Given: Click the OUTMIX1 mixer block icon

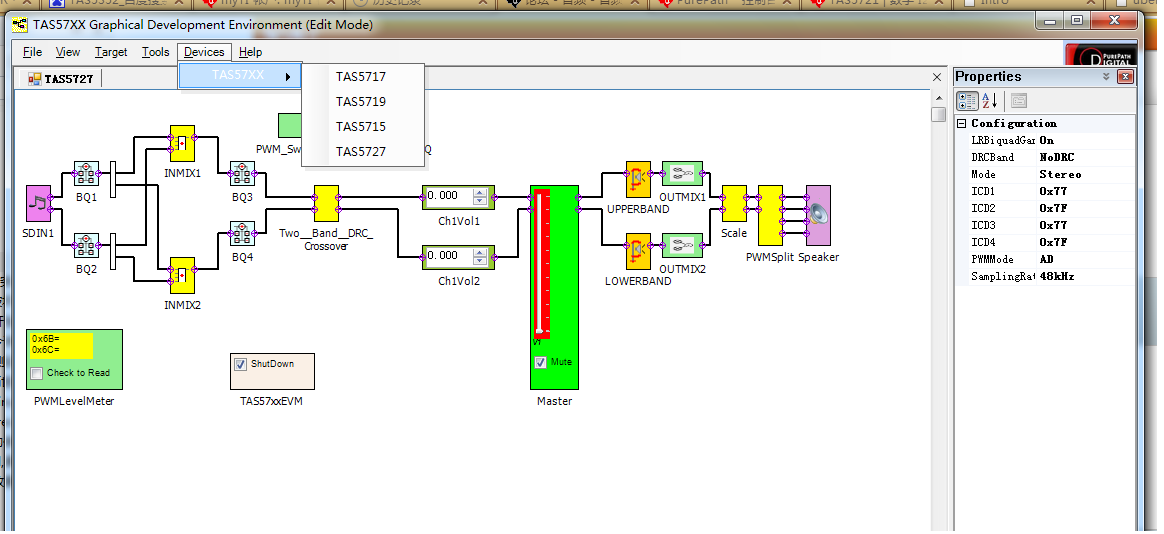Looking at the screenshot, I should 682,174.
